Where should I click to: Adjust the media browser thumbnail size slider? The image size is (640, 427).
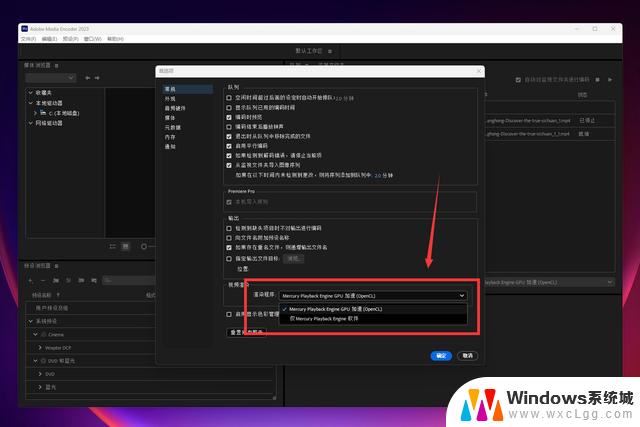click(x=144, y=247)
